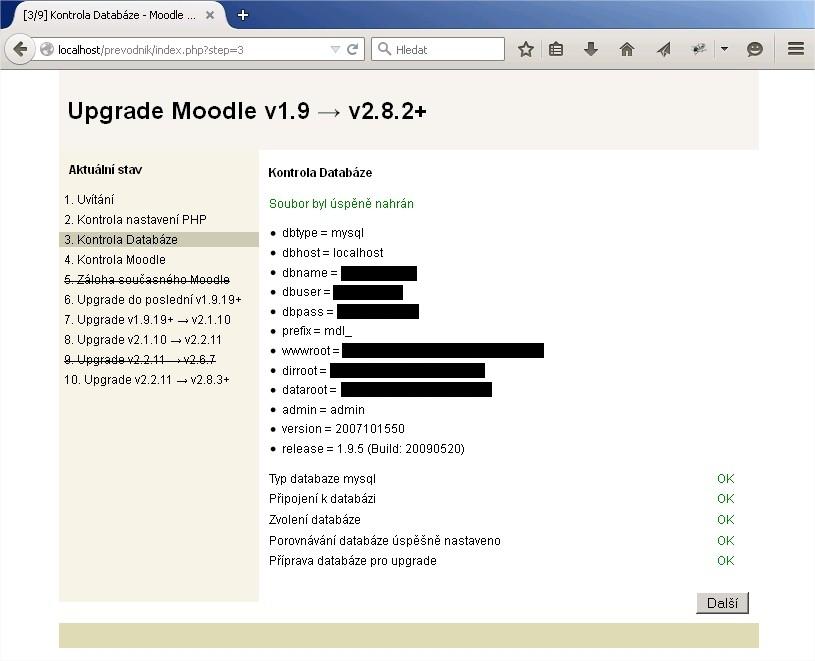Click the Další button

(x=722, y=603)
